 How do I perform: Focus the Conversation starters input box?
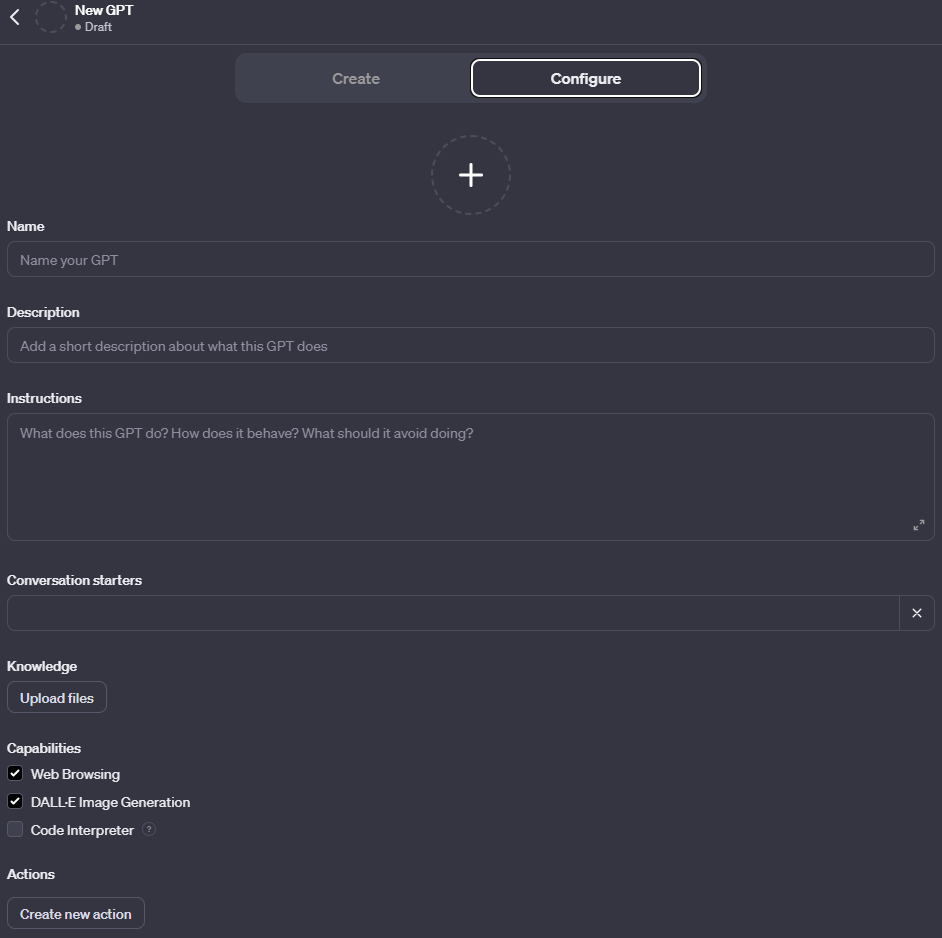[x=452, y=613]
